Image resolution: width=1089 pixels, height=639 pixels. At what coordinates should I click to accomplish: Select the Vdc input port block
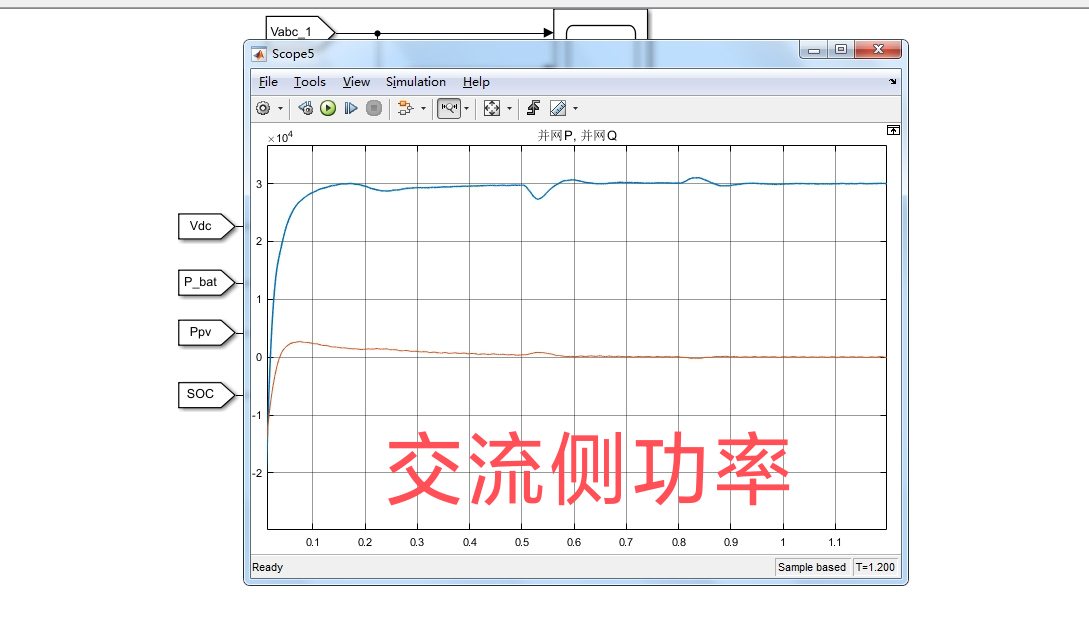tap(204, 227)
